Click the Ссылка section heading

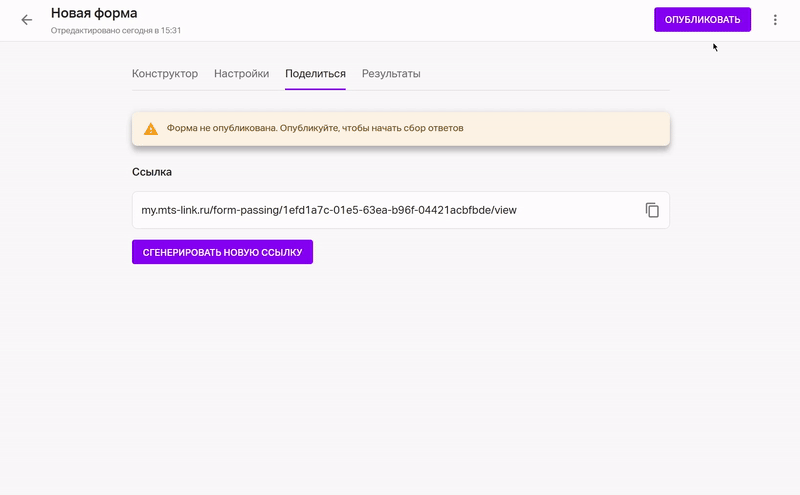(x=152, y=172)
